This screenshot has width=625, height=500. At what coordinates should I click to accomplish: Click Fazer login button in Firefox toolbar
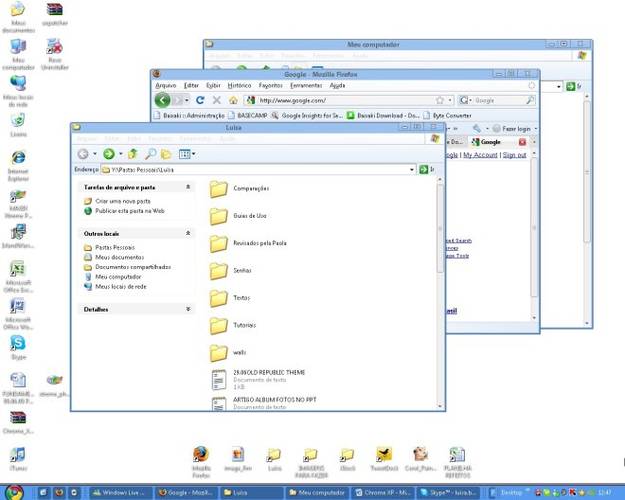click(511, 128)
